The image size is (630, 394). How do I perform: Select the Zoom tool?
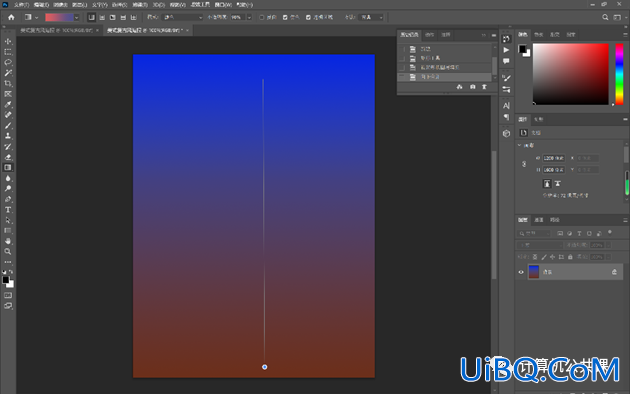point(8,251)
